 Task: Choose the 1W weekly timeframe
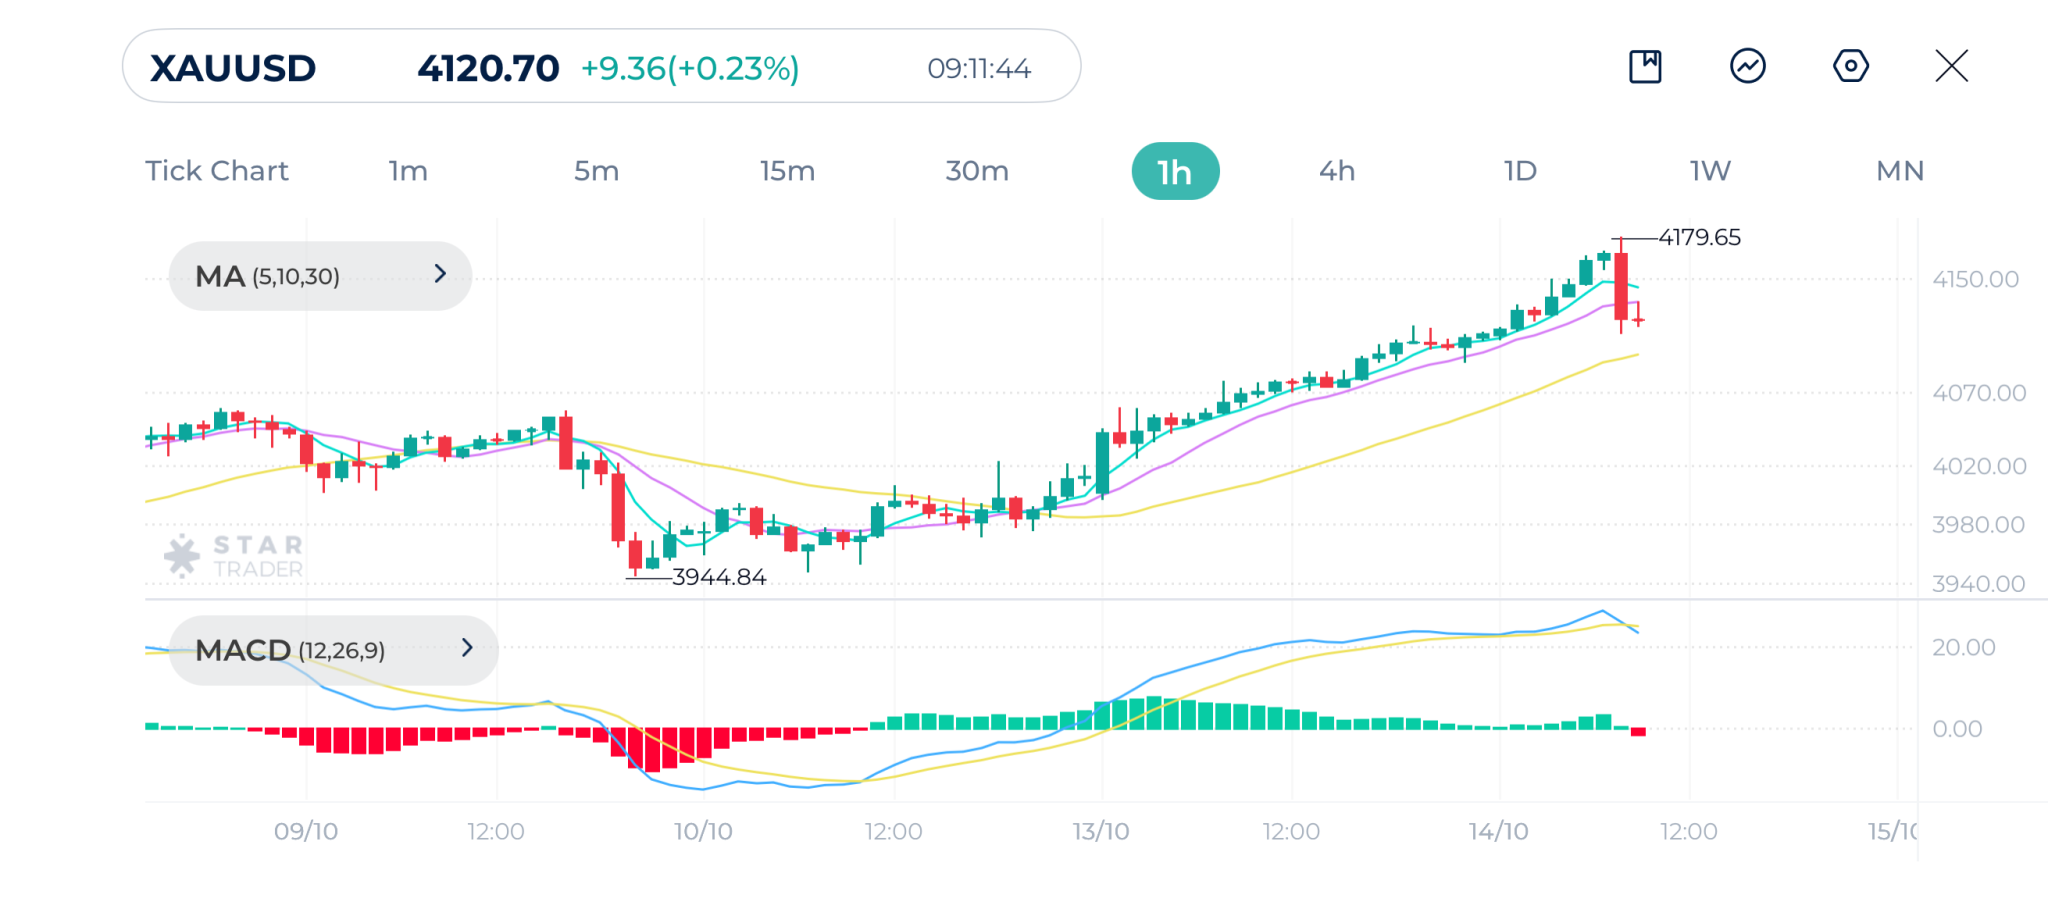pyautogui.click(x=1710, y=171)
